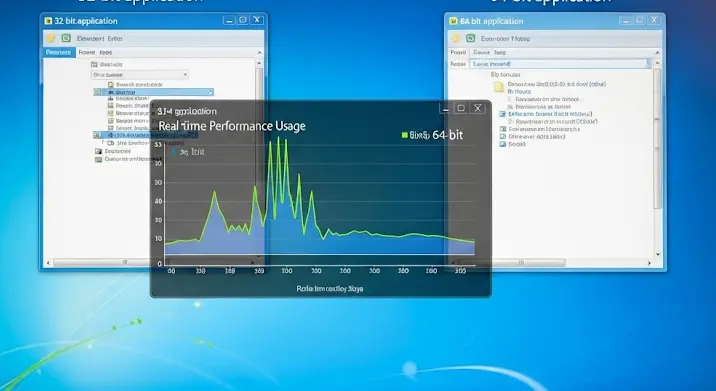Collapse the tab row chevron in 32 bit application window

259,53
